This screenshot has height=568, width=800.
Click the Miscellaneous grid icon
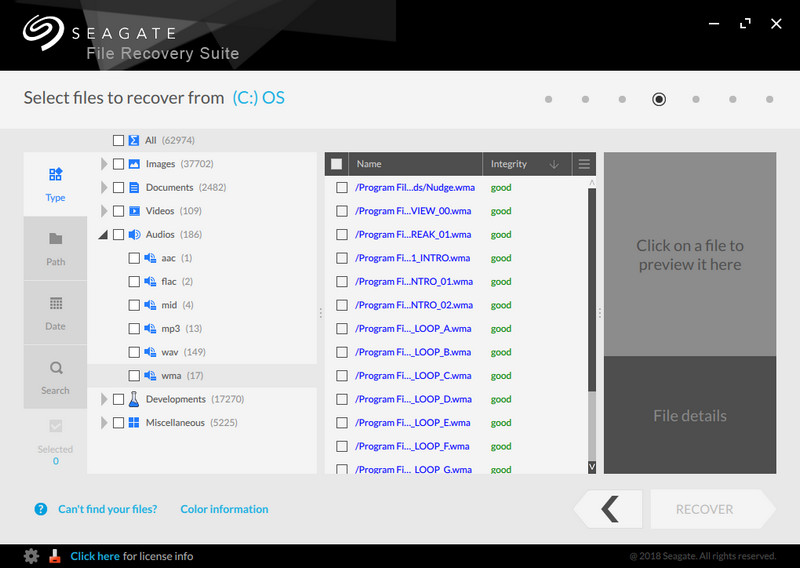(134, 422)
